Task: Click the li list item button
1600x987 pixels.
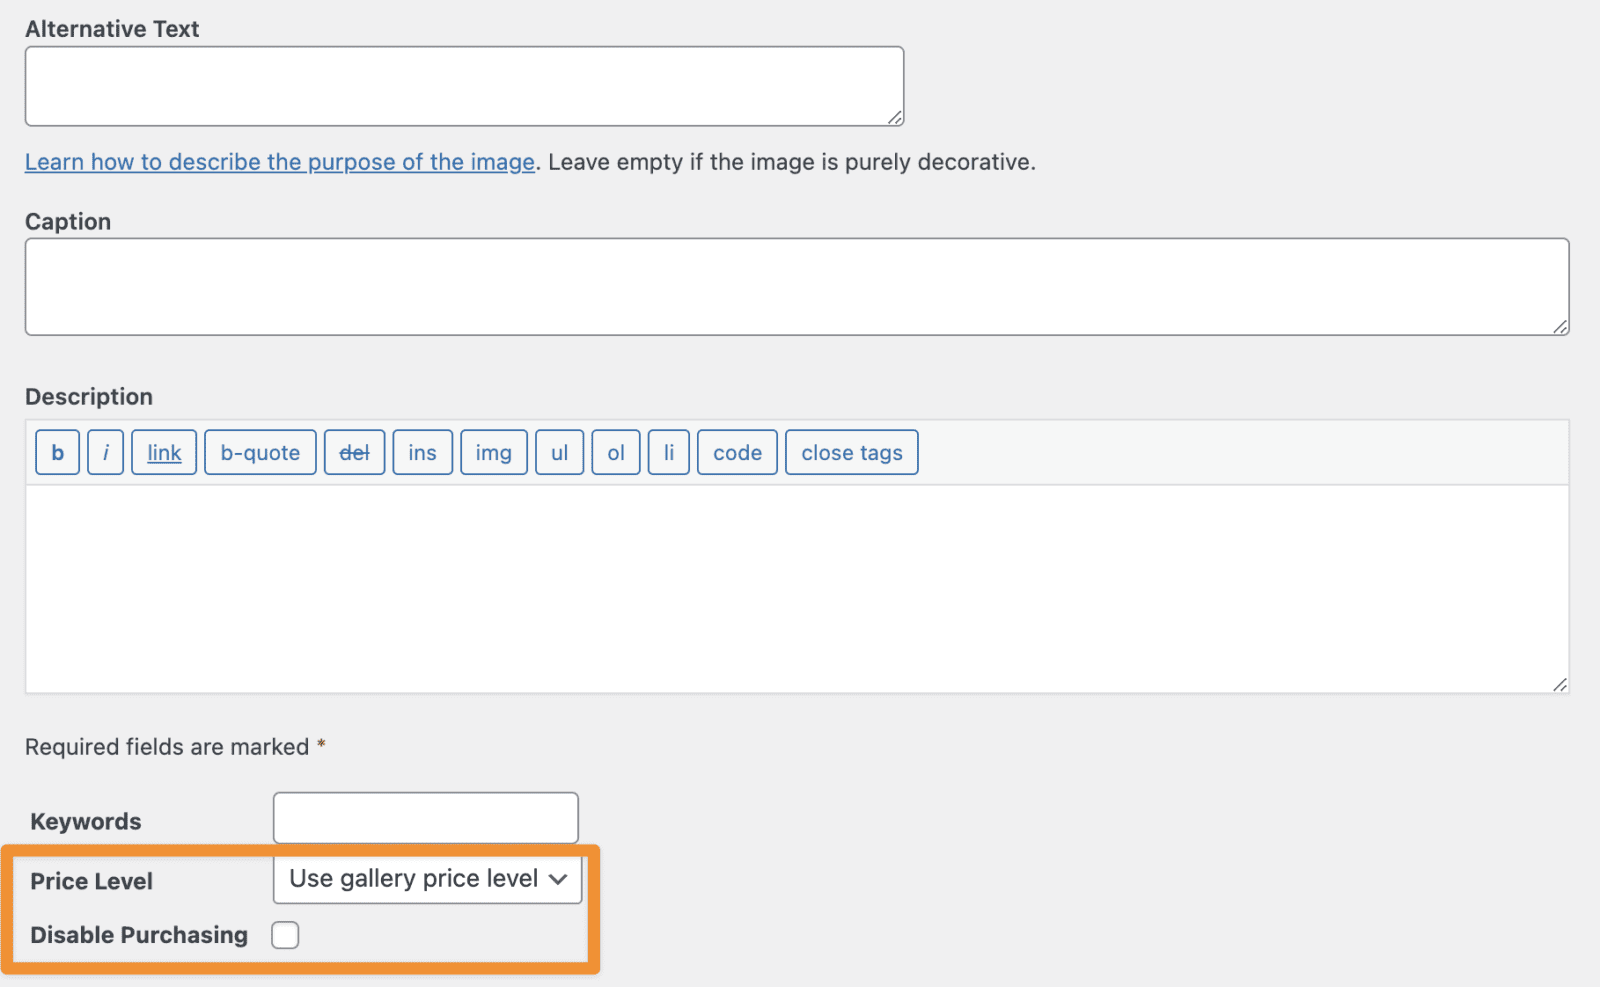Action: point(669,452)
